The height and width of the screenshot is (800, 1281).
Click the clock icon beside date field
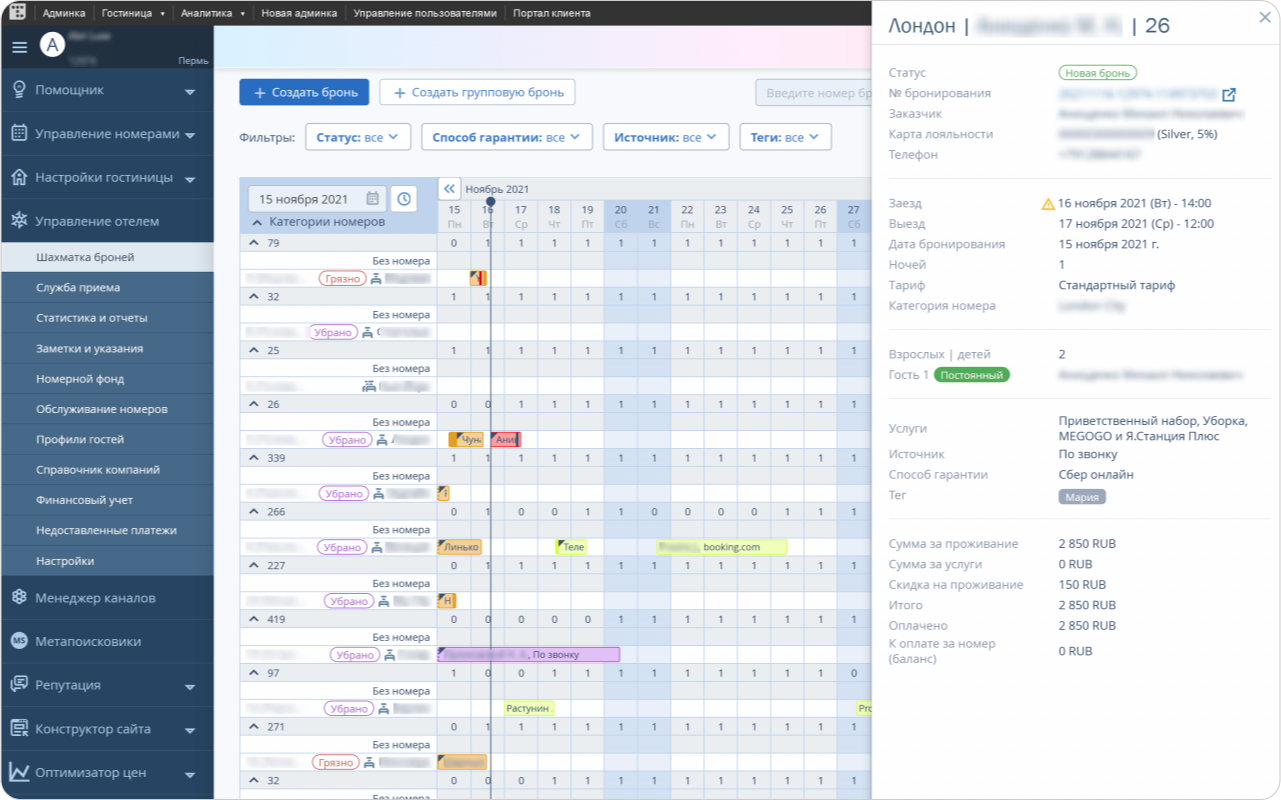403,199
